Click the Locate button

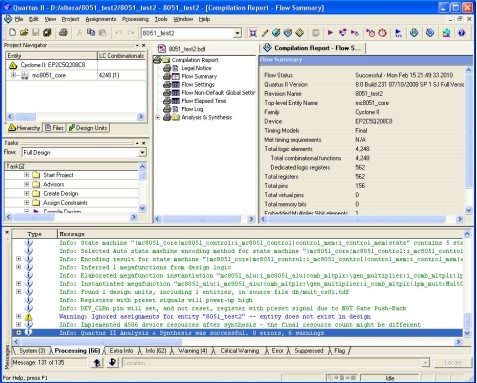pos(453,362)
